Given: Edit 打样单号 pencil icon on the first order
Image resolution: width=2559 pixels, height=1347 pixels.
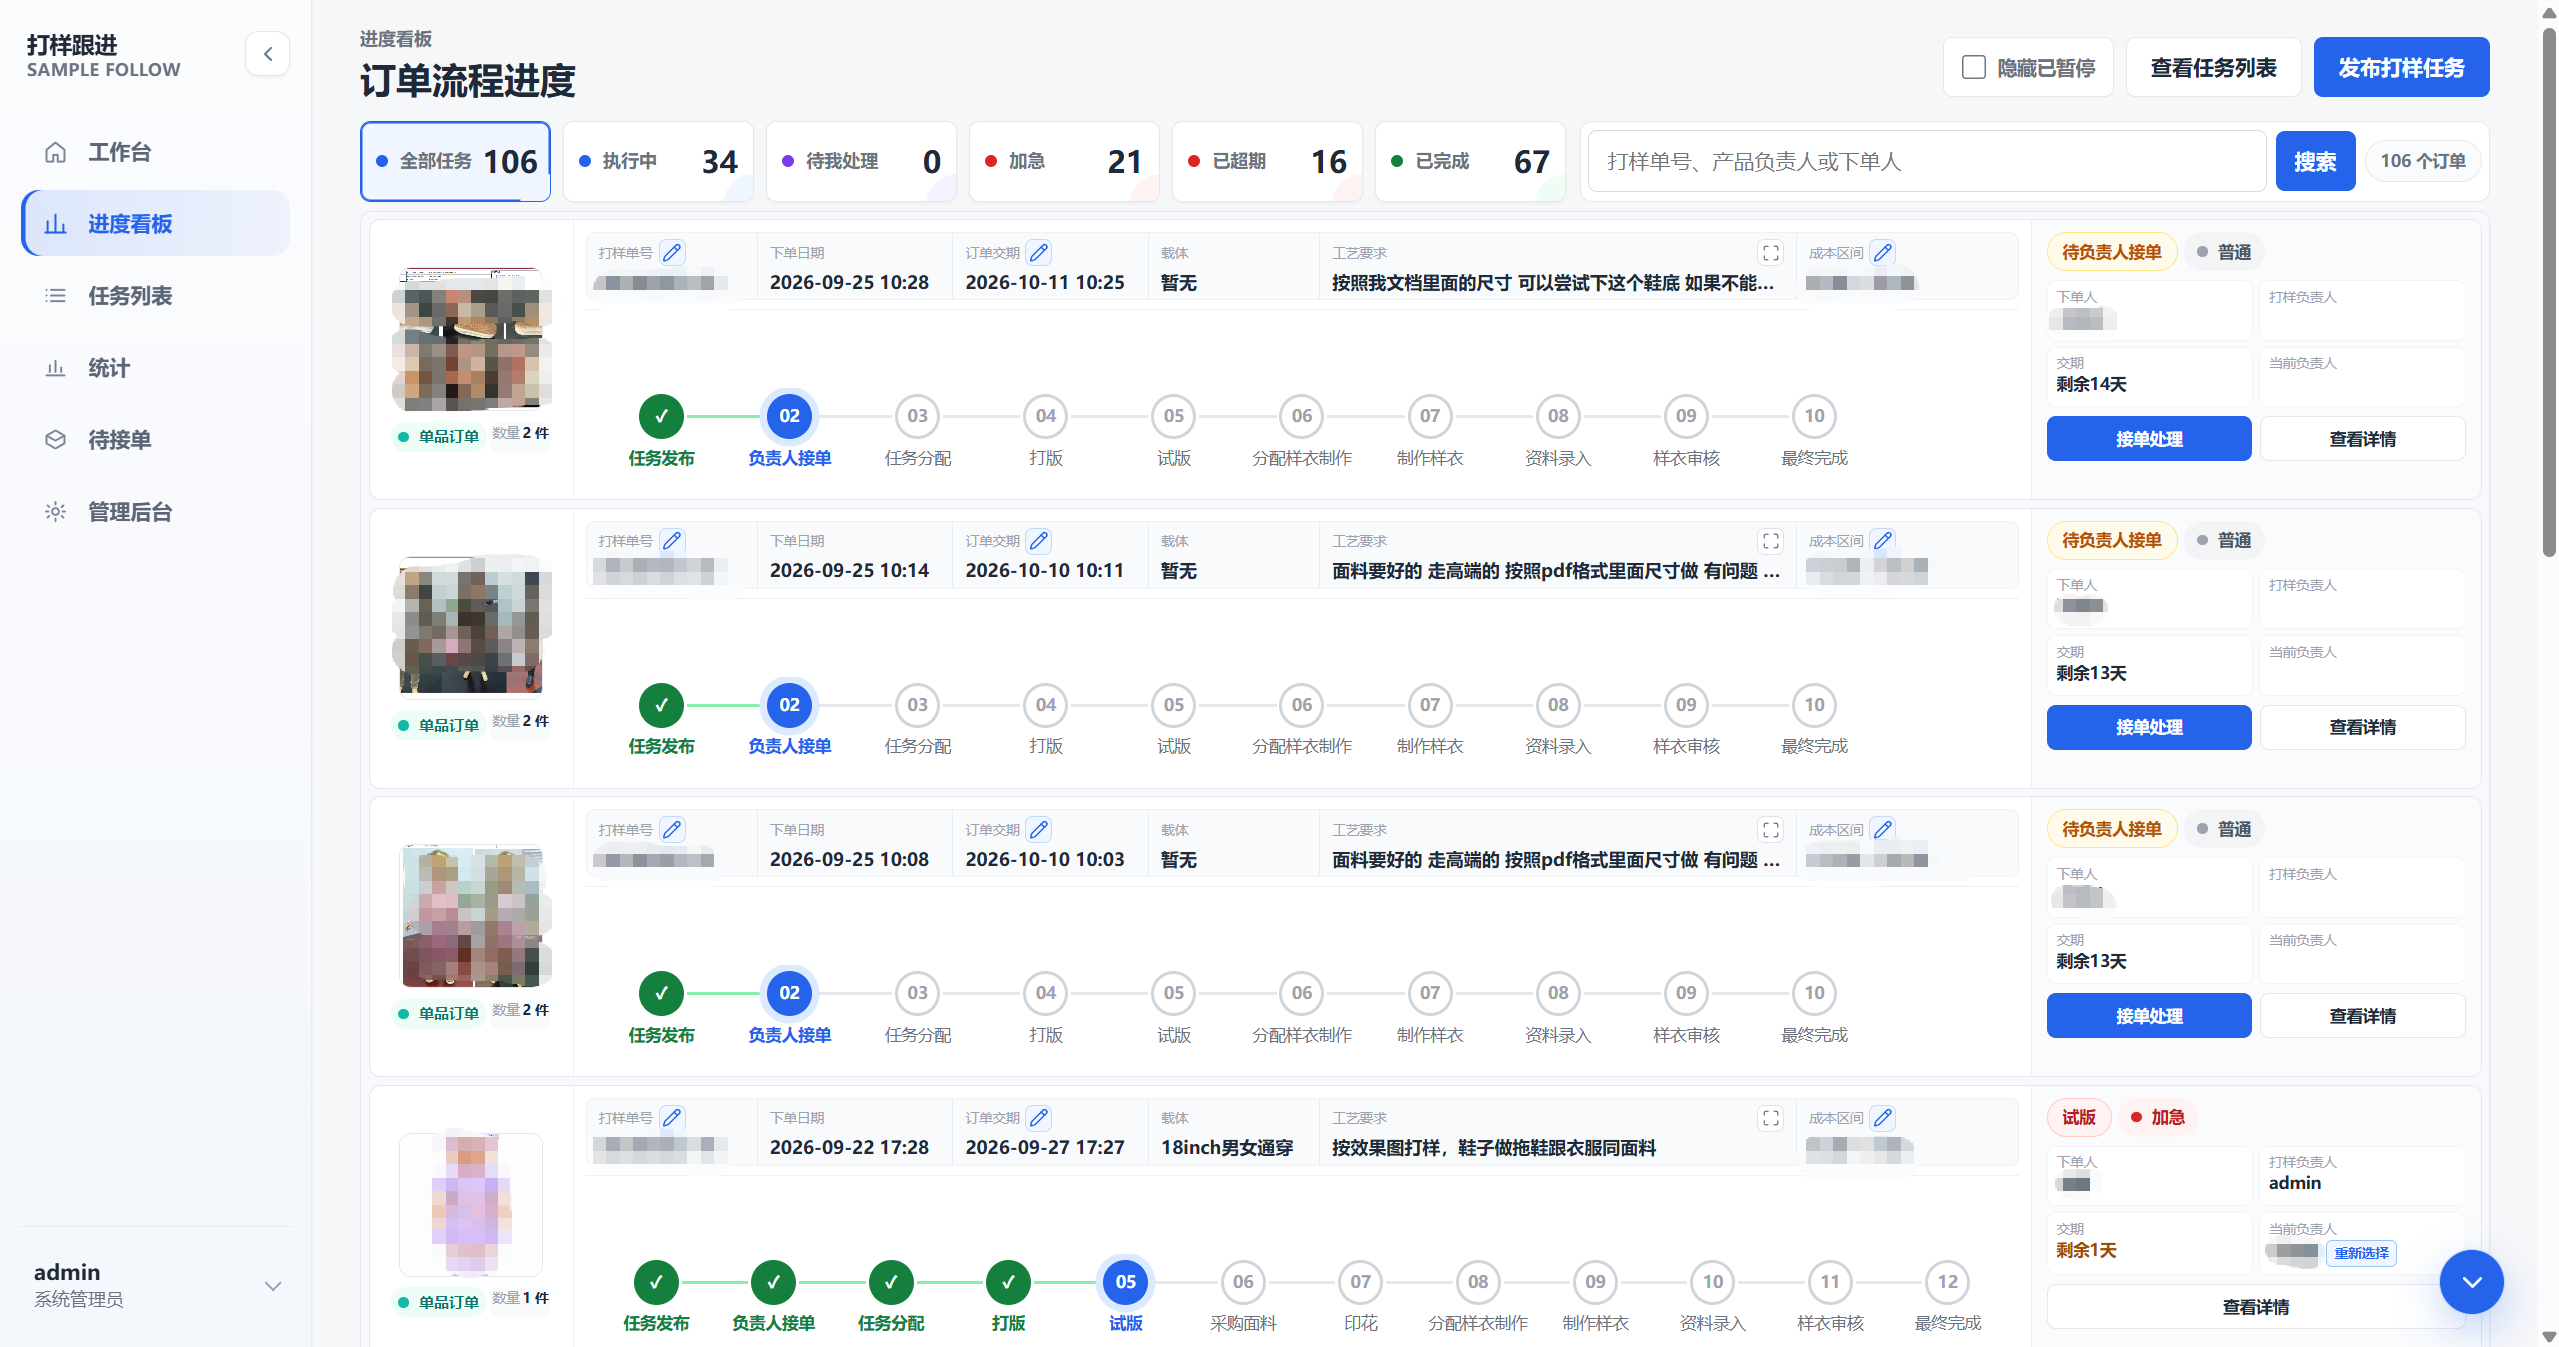Looking at the screenshot, I should pyautogui.click(x=673, y=253).
